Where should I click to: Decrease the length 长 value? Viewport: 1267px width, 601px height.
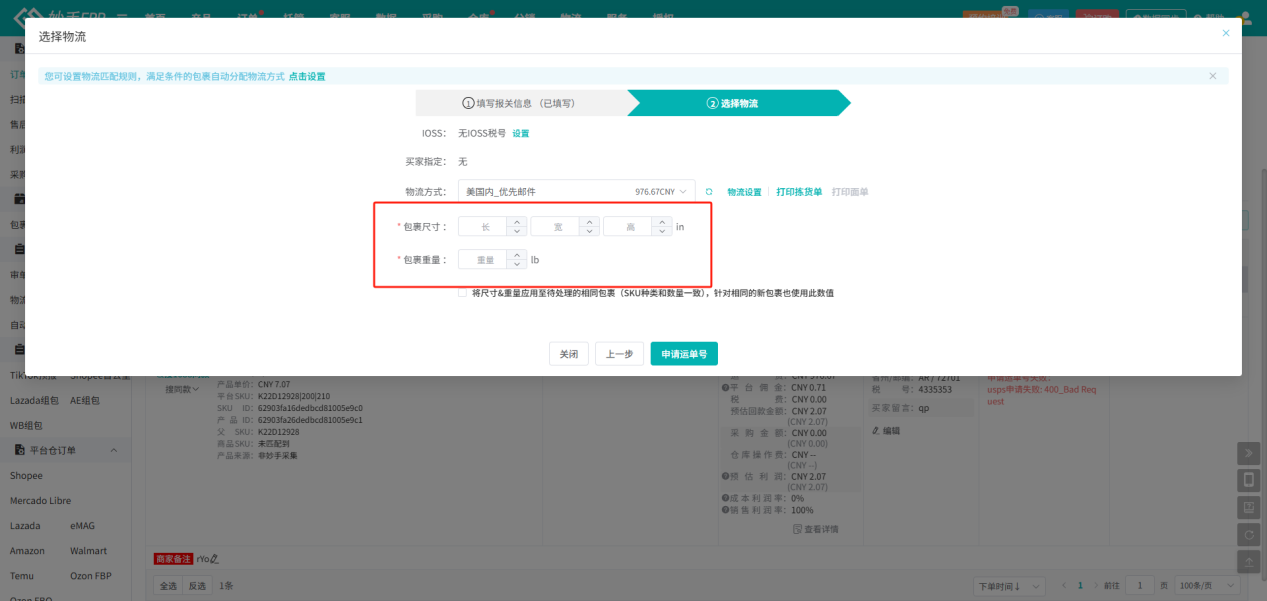point(517,232)
